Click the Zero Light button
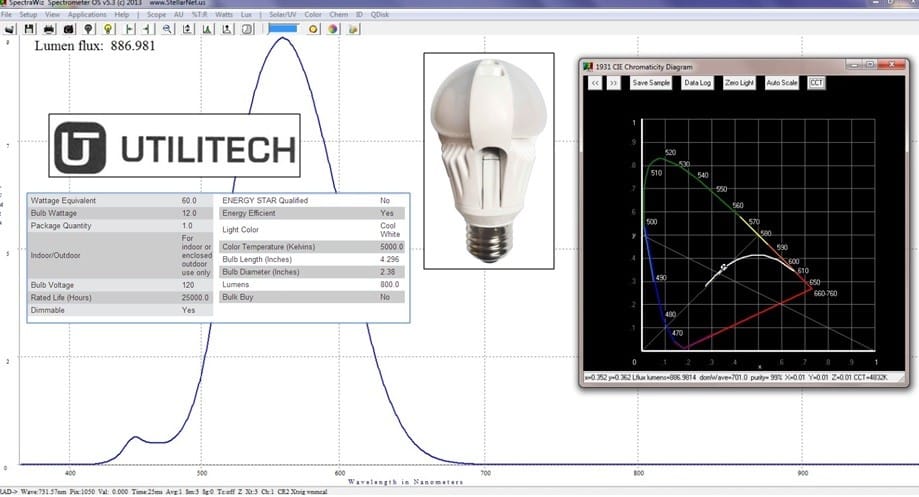Screen dimensions: 919x497 [739, 83]
